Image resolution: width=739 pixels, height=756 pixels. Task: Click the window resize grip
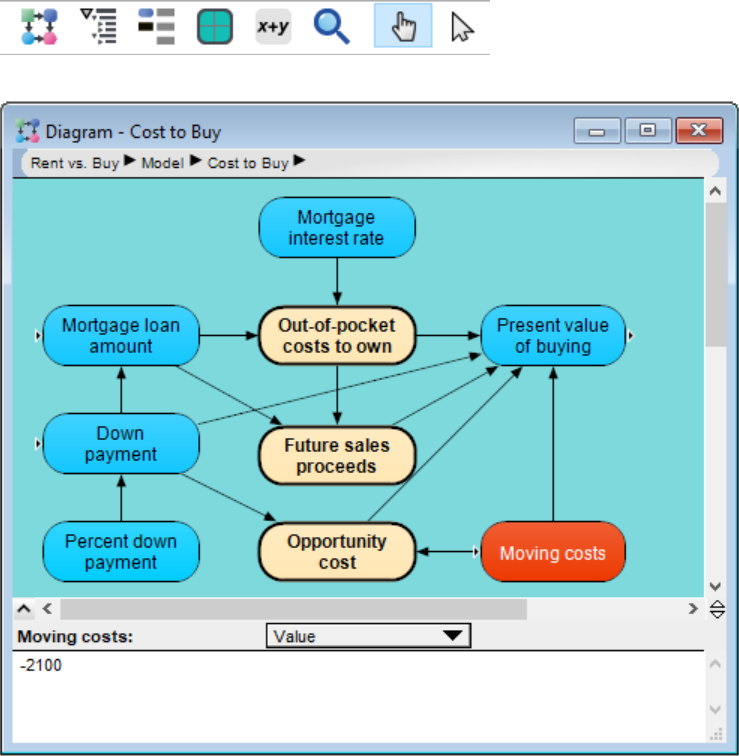coord(716,734)
